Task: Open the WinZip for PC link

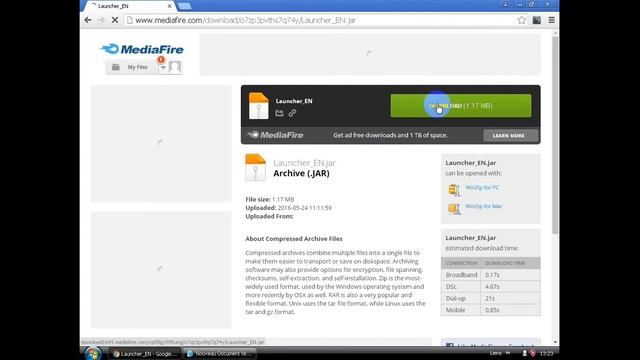Action: coord(482,188)
